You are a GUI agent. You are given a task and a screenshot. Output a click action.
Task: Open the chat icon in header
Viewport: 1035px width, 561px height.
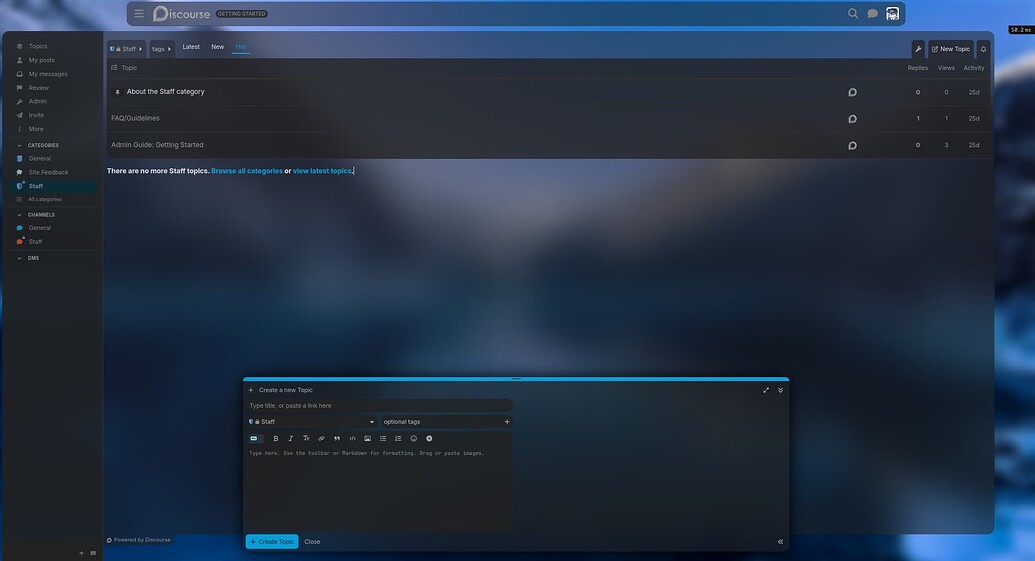coord(872,14)
